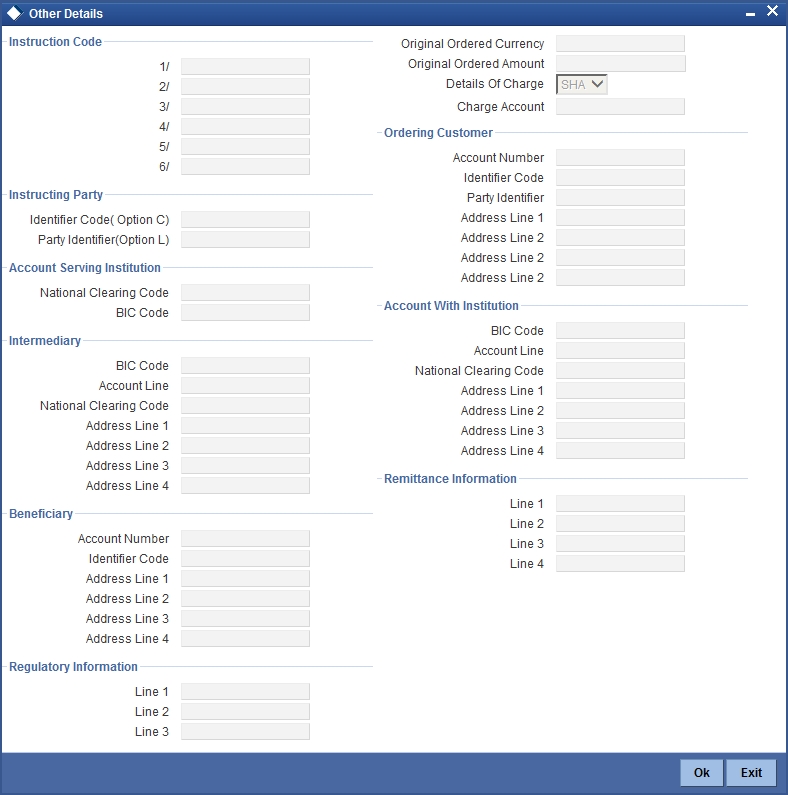Click Intermediary Address Line 4 field
788x795 pixels.
tap(245, 486)
